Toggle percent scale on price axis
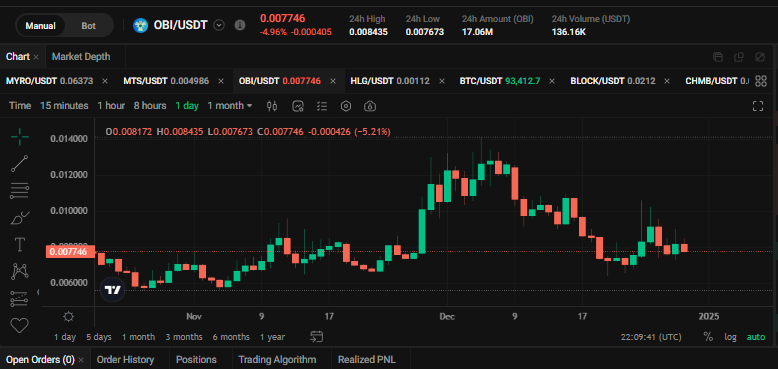Viewport: 778px width, 369px height. [708, 337]
